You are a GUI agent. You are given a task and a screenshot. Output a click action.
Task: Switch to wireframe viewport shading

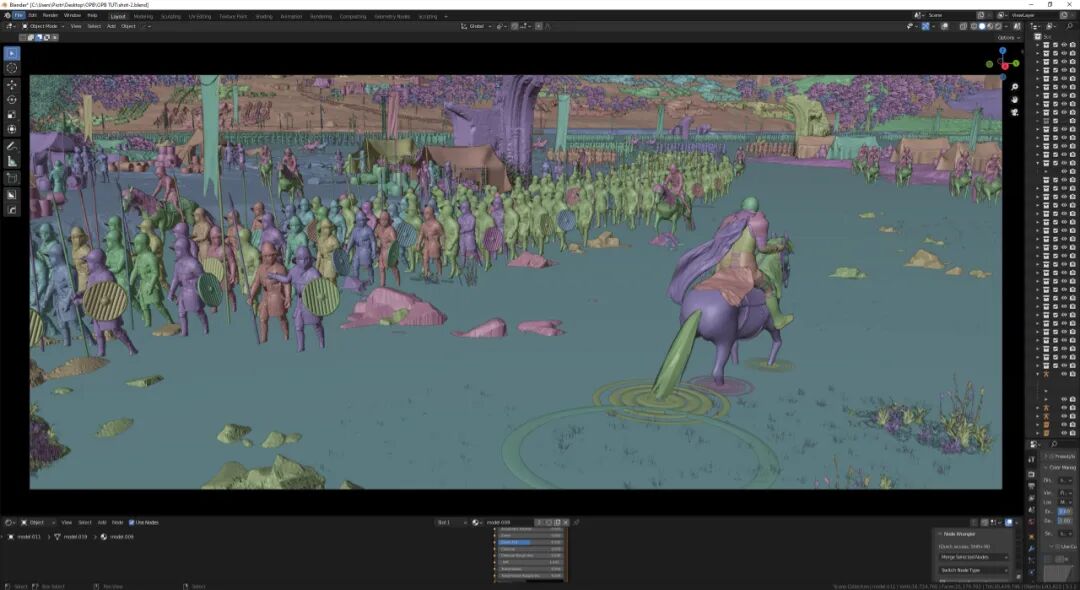click(973, 26)
